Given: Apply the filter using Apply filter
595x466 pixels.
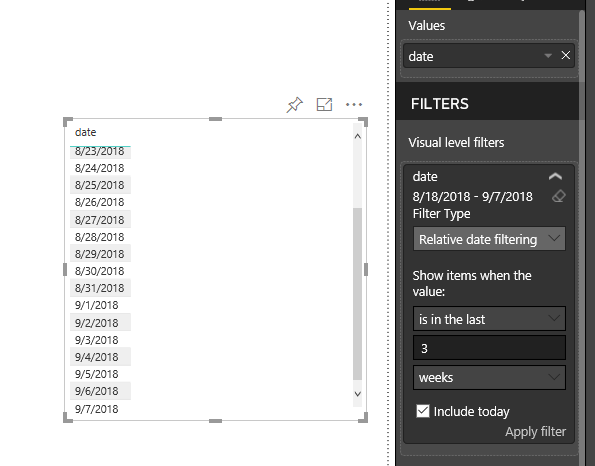Looking at the screenshot, I should 535,431.
